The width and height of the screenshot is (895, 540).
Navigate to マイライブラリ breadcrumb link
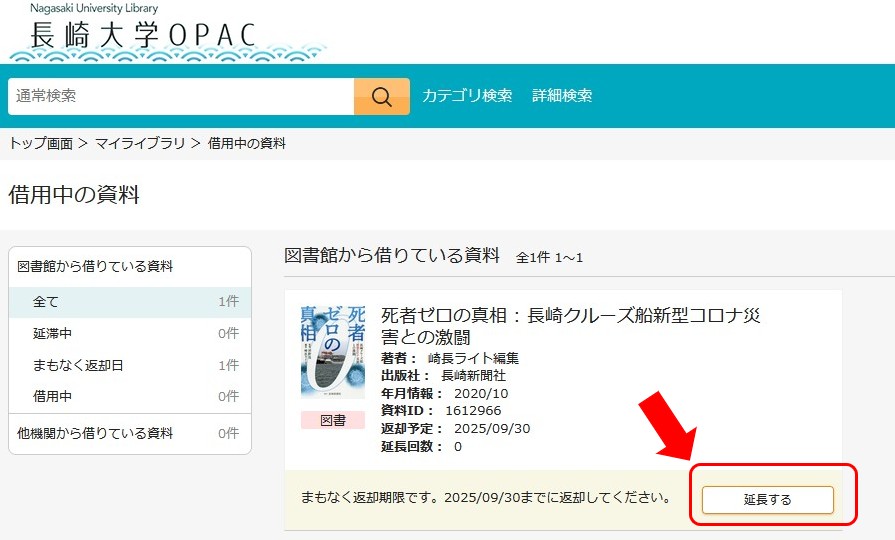pos(140,144)
